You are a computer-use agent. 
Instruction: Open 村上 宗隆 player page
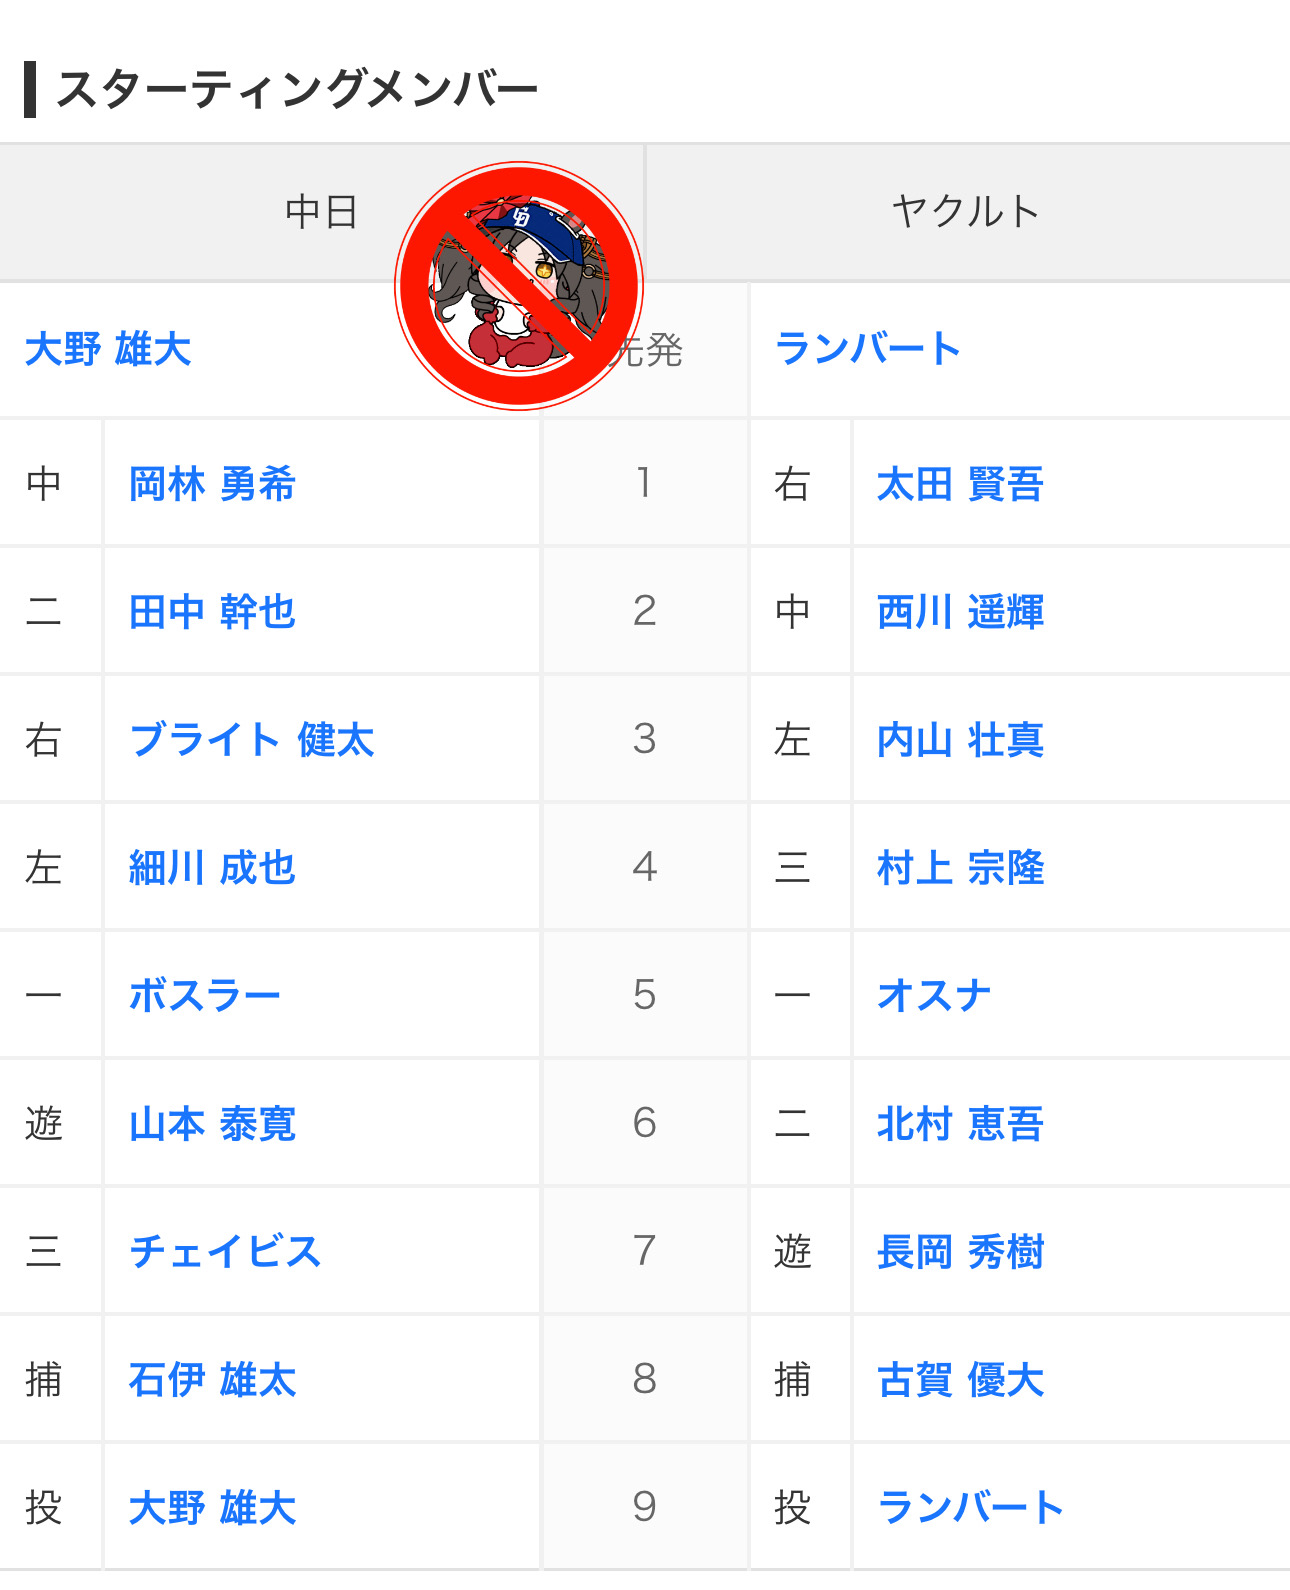960,868
